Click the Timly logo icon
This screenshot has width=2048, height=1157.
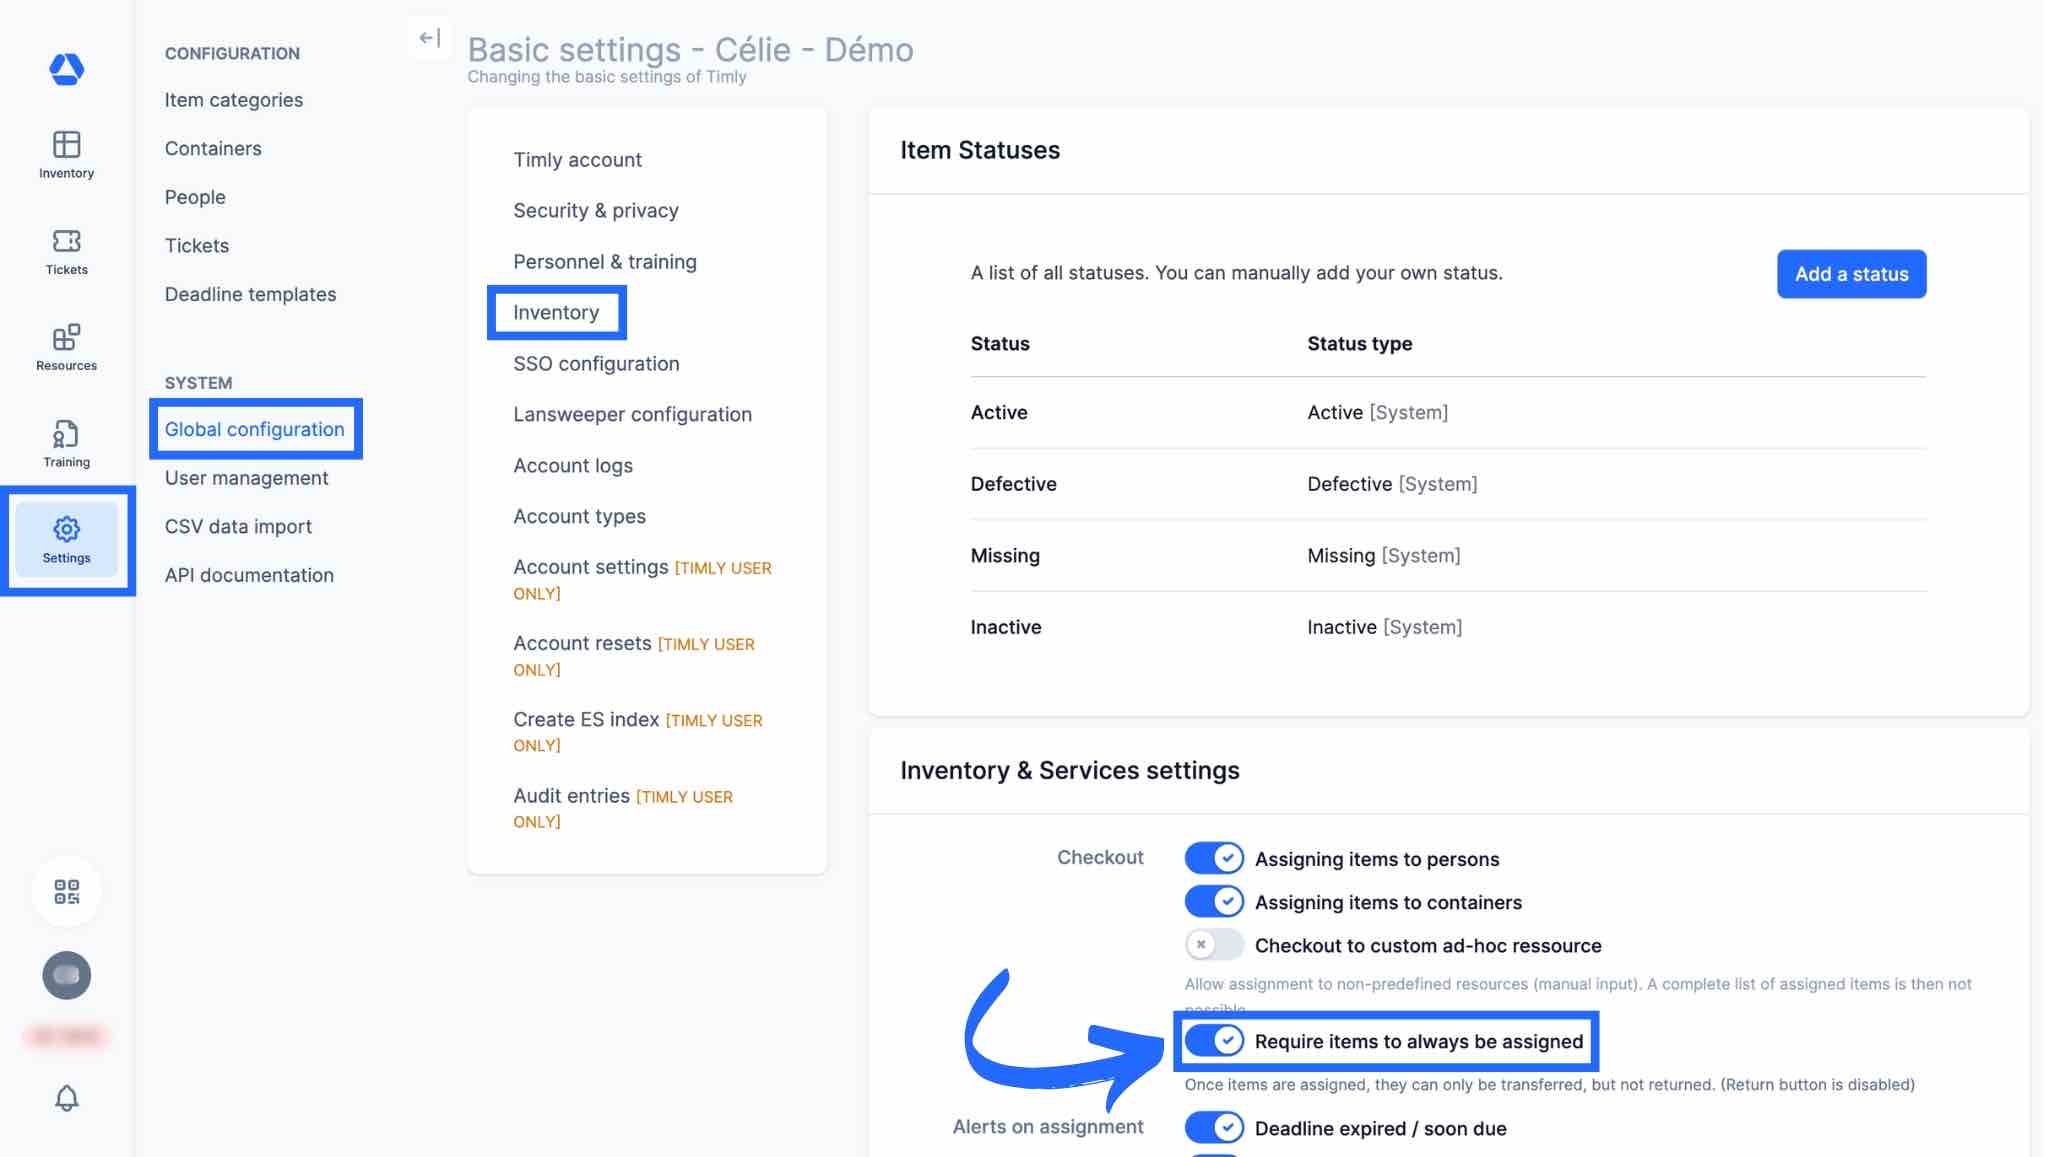click(x=66, y=69)
